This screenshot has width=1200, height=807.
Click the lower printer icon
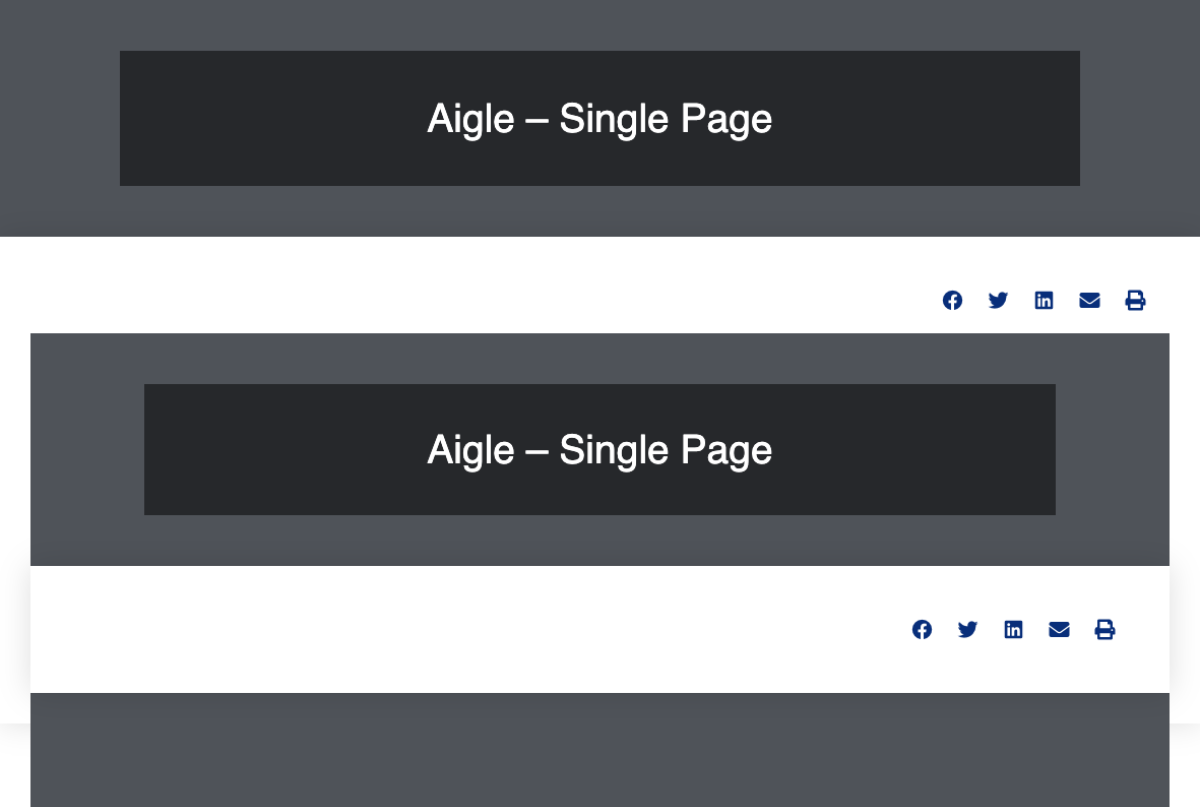(1104, 629)
